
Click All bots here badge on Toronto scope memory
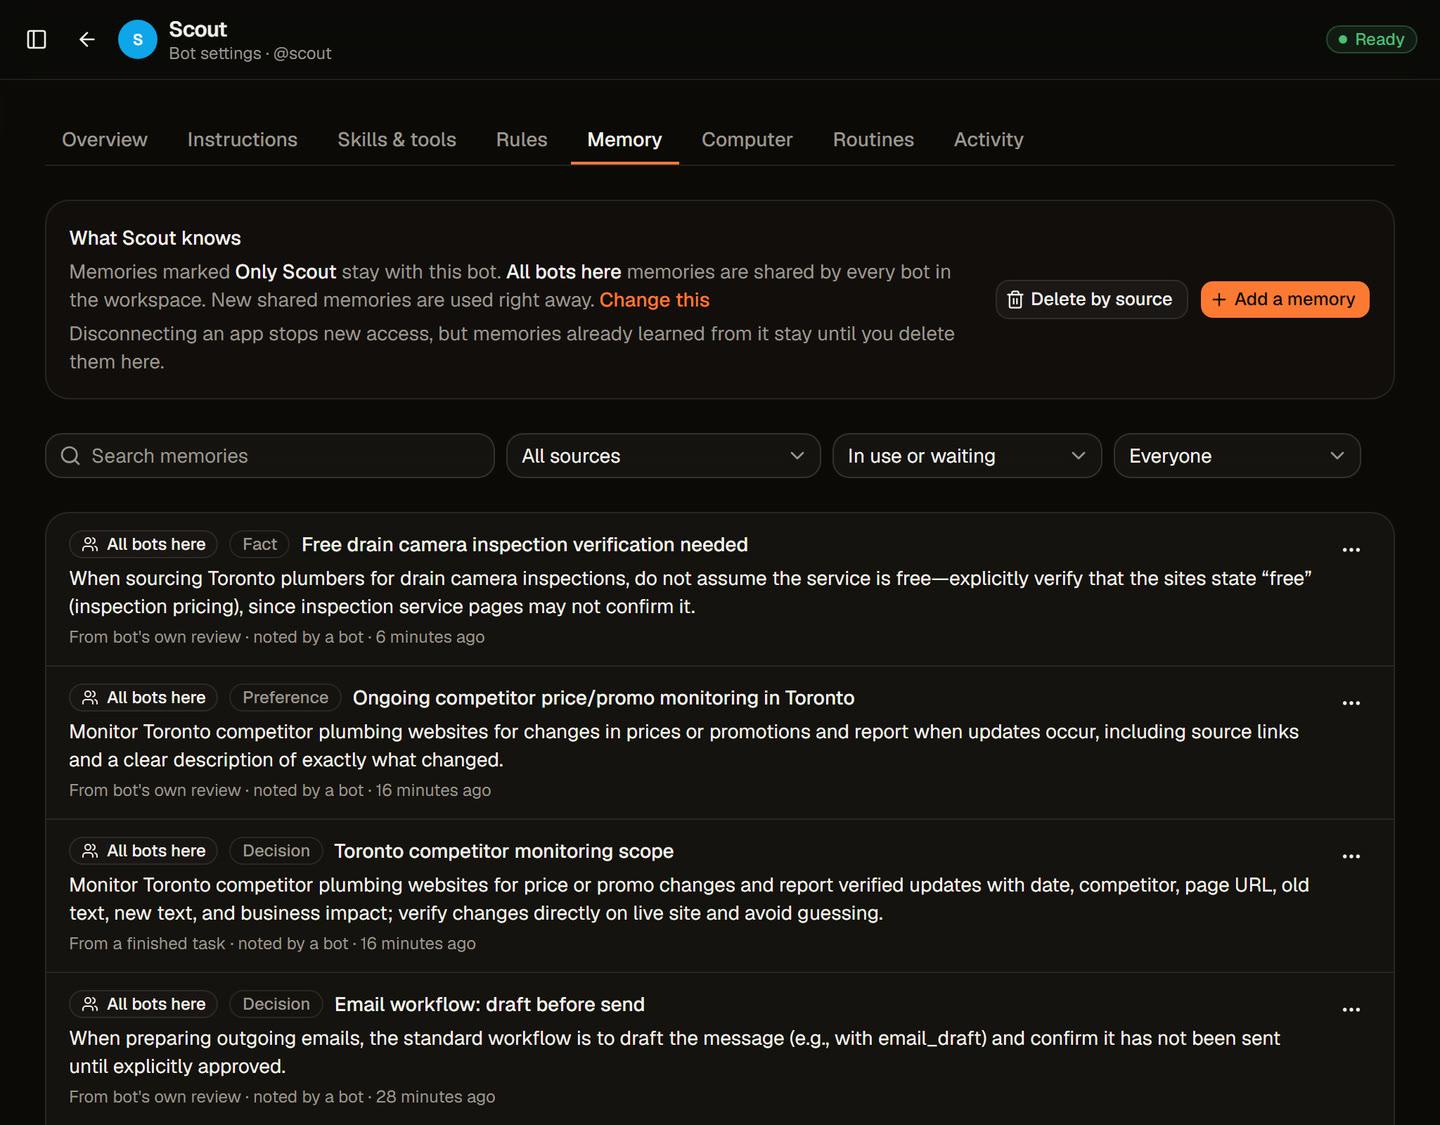pos(143,850)
